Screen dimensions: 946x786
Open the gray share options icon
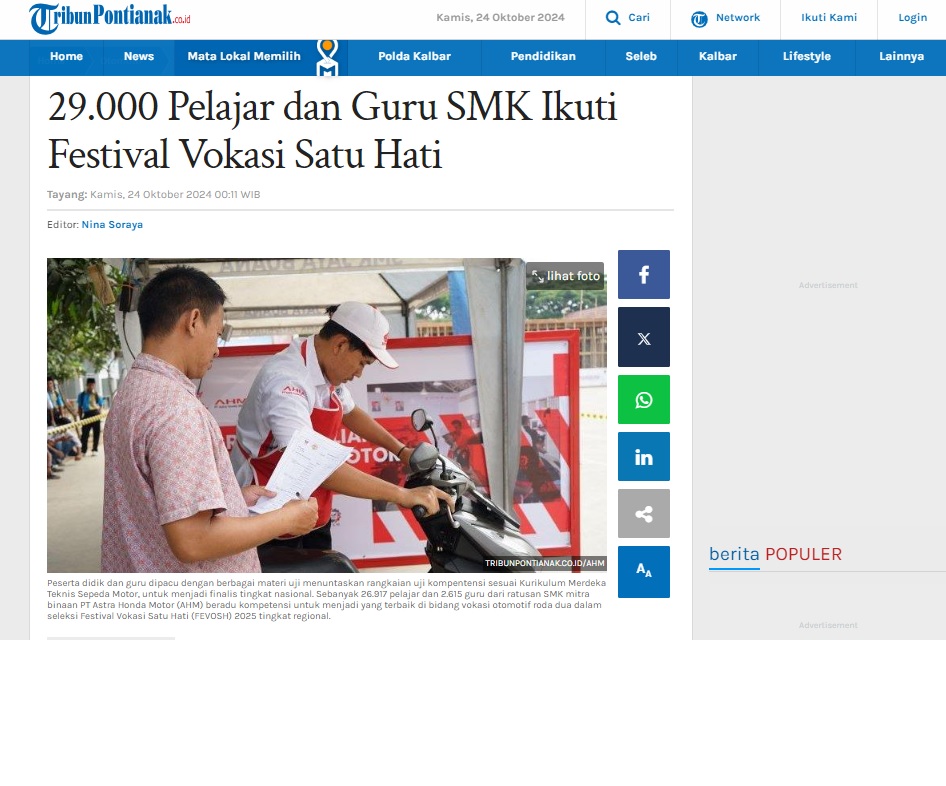point(644,513)
